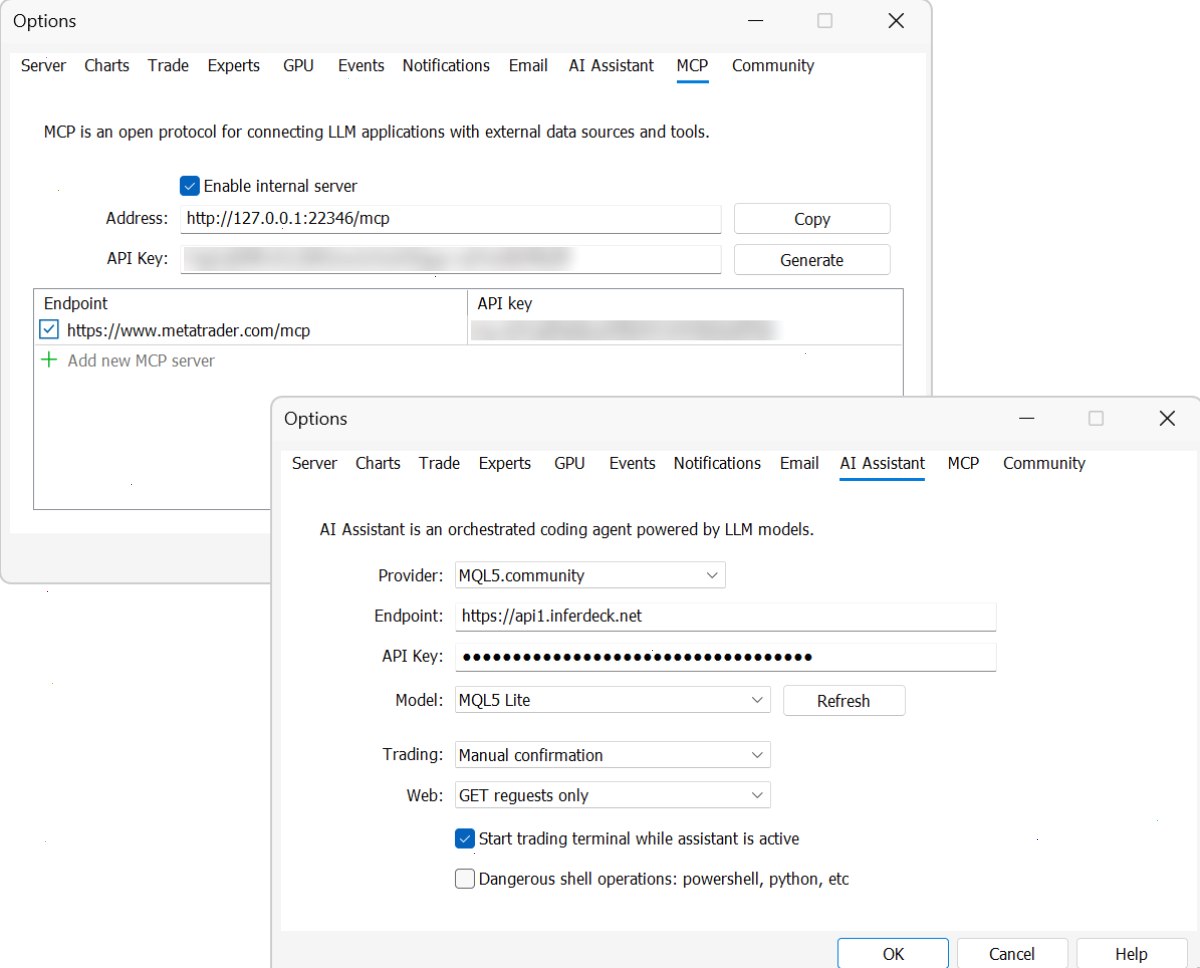Click the Endpoint field with api1.inferdeck.net
This screenshot has height=968, width=1200.
(726, 616)
